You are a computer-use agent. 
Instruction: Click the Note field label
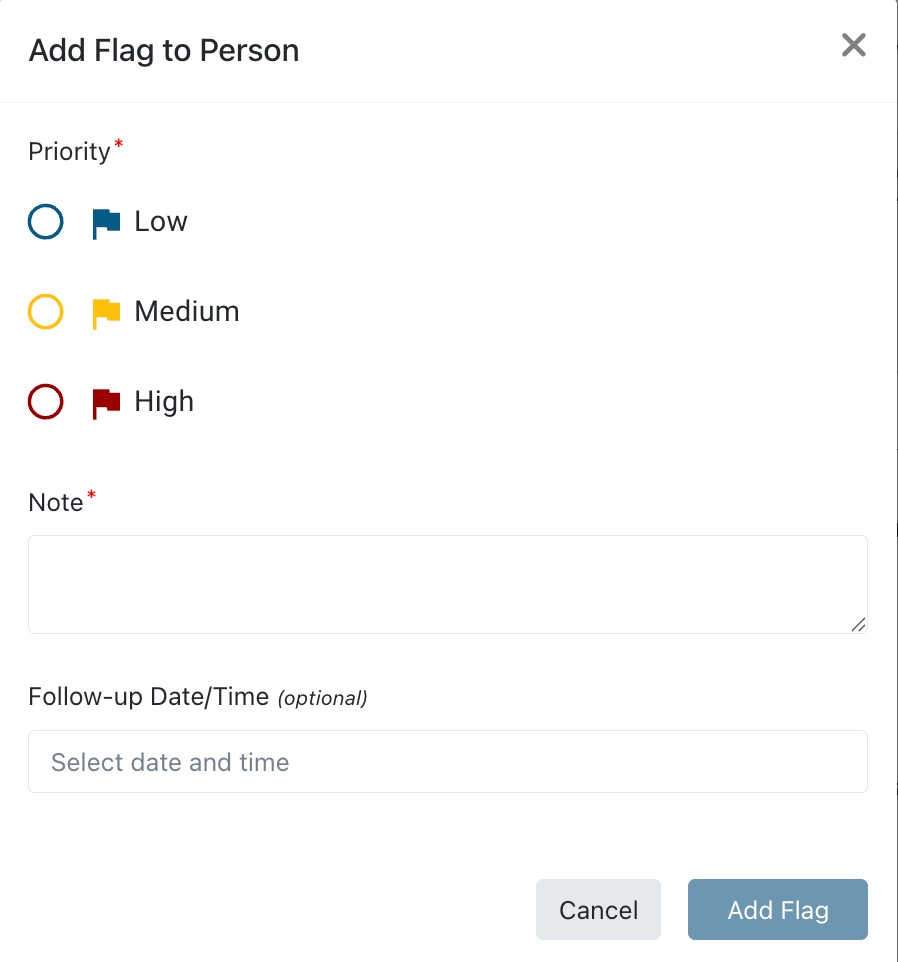point(56,503)
